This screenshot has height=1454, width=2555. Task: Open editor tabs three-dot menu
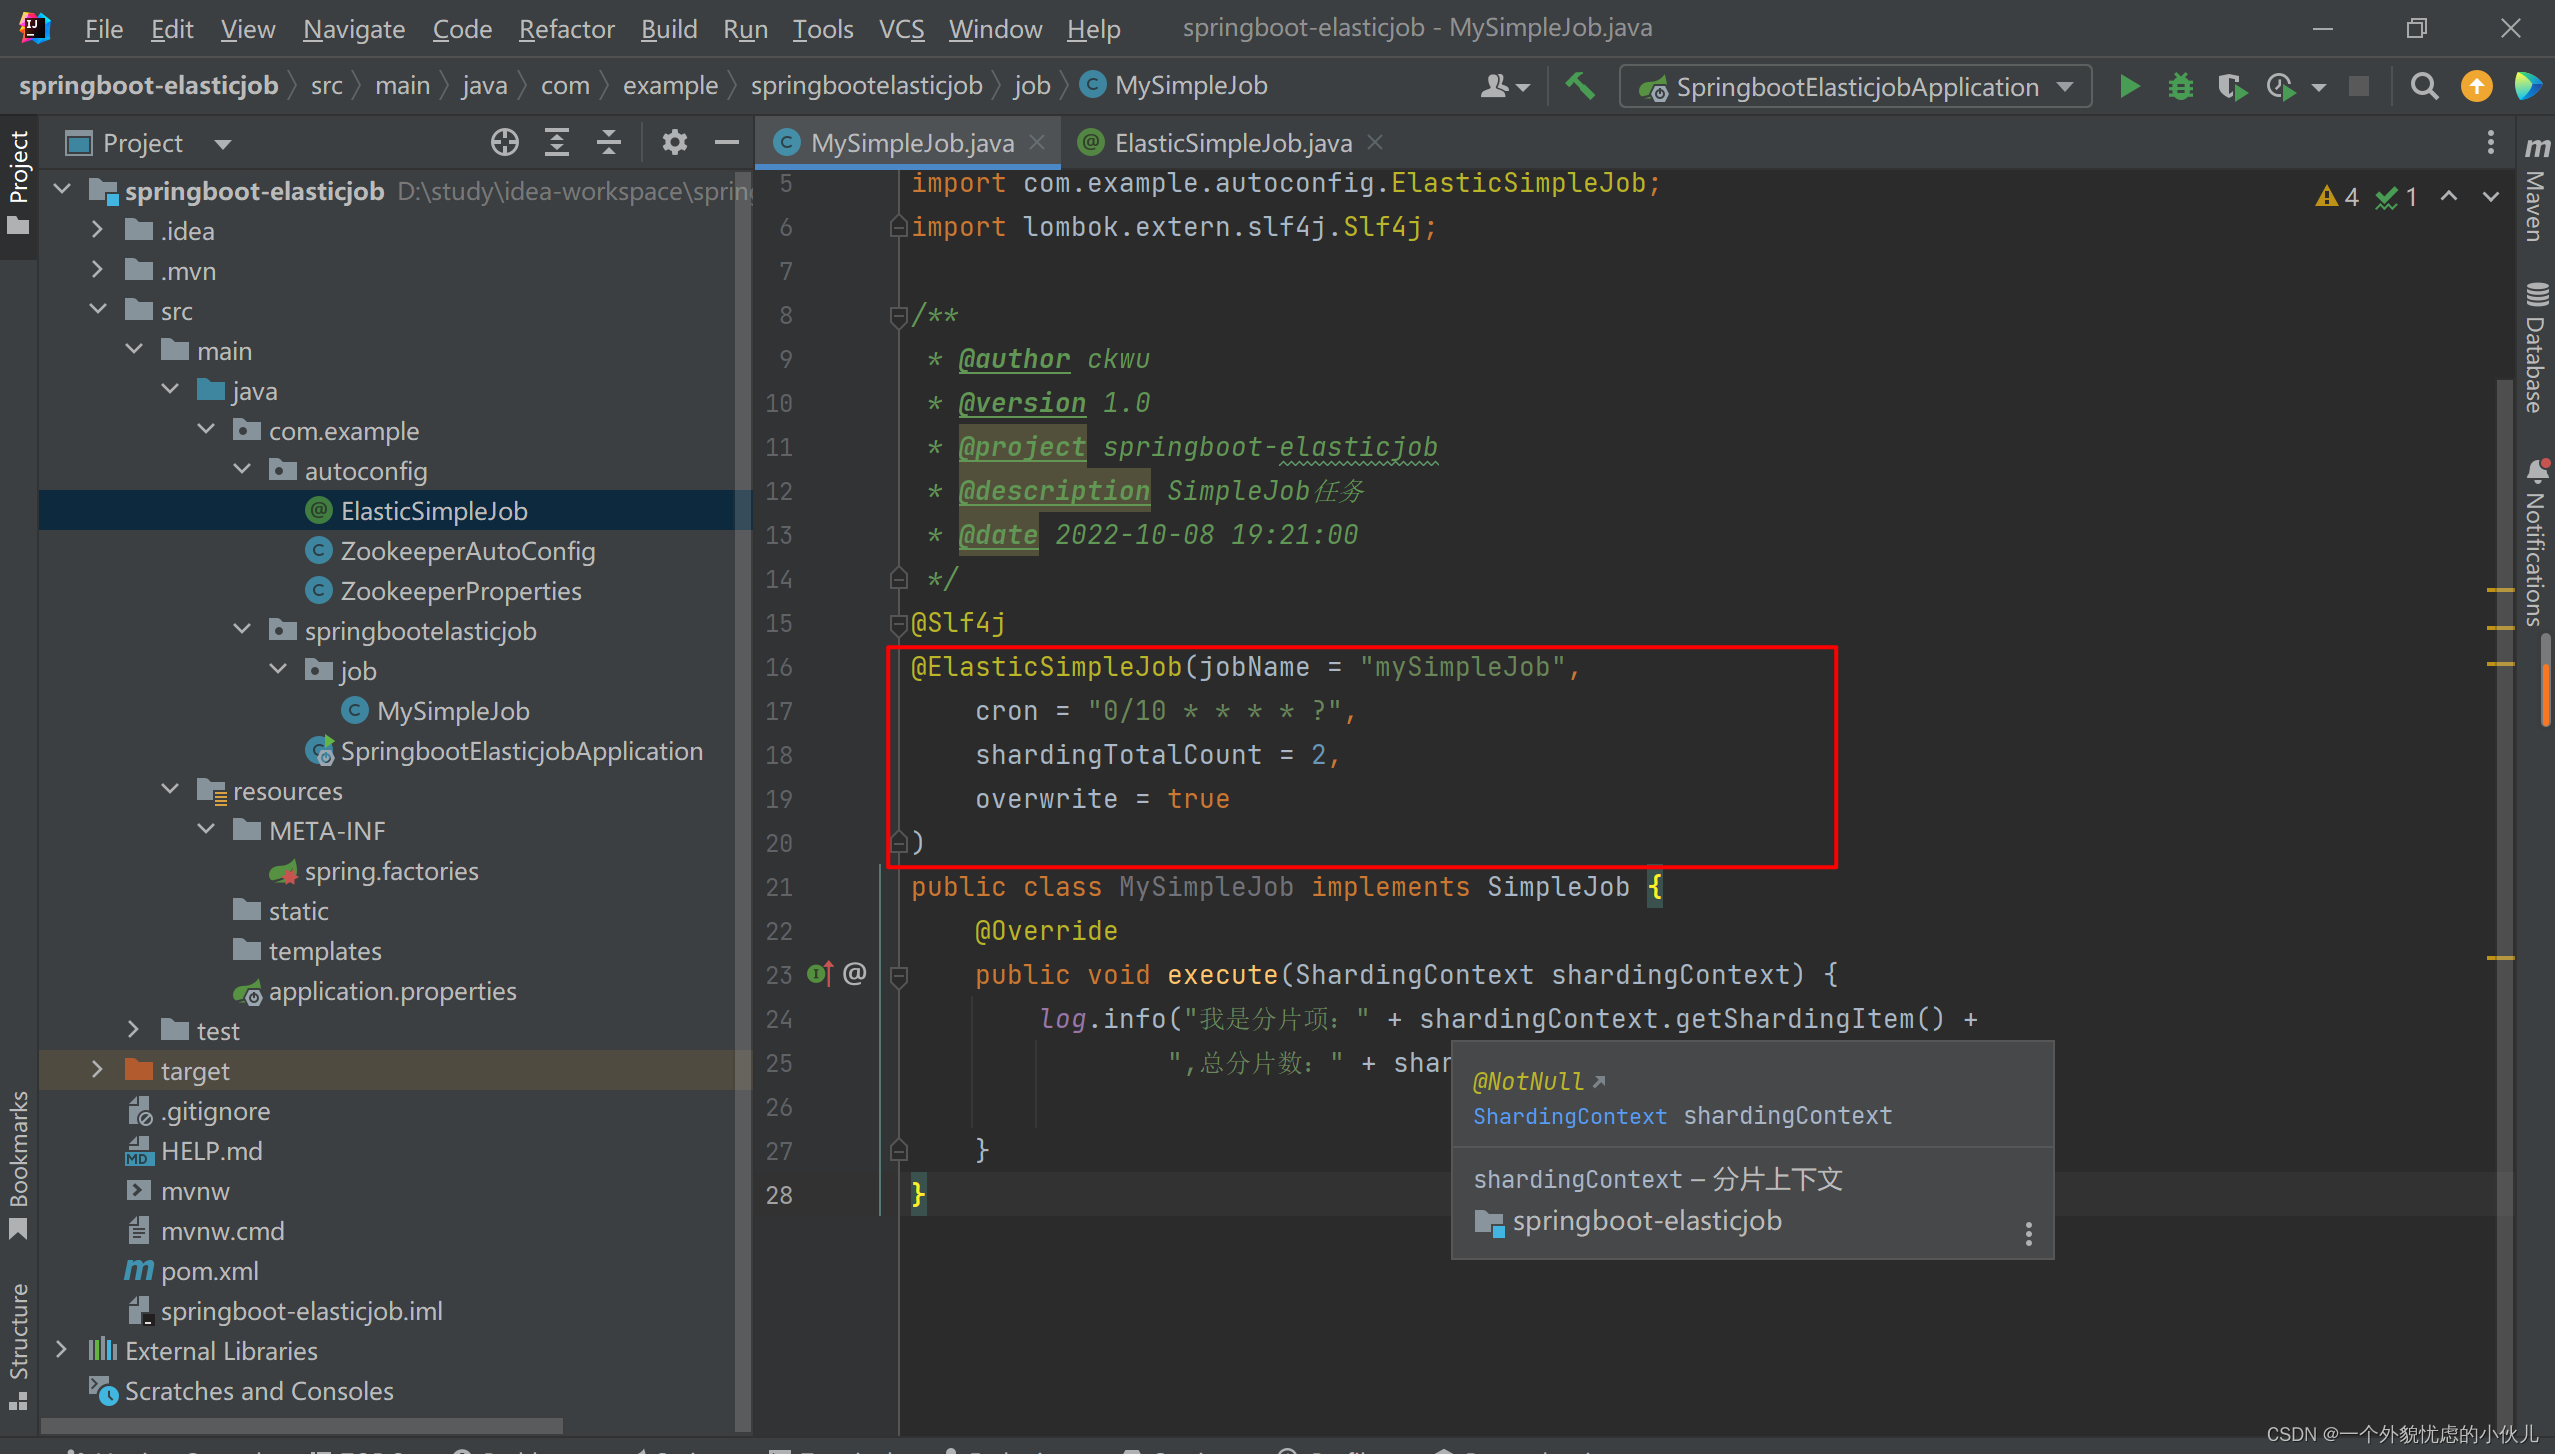point(2490,143)
